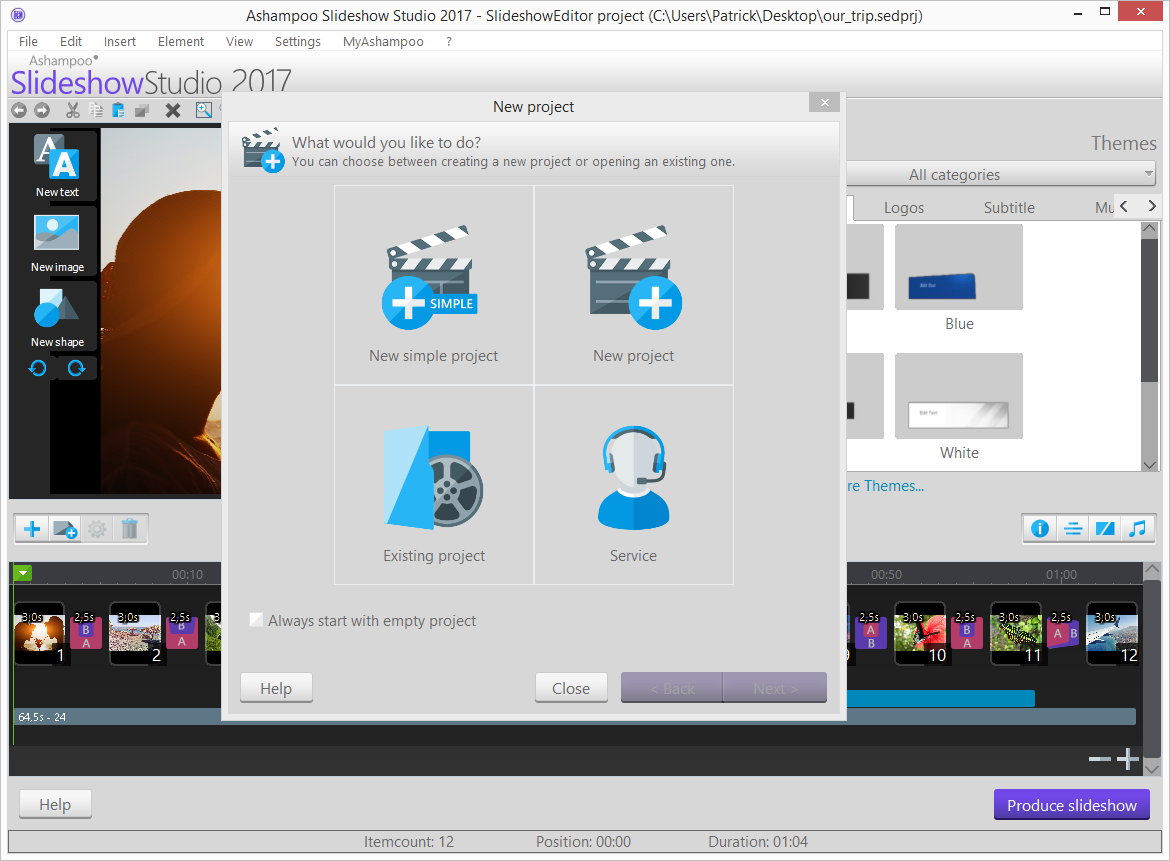
Task: Select the Blue theme thumbnail
Action: click(959, 267)
